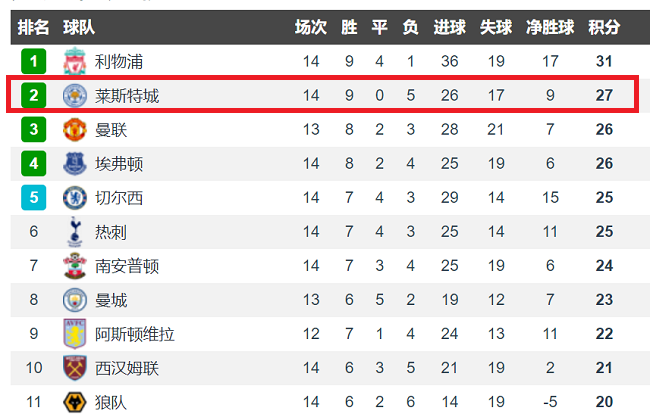Click the Everton club badge
This screenshot has width=650, height=417.
click(73, 164)
